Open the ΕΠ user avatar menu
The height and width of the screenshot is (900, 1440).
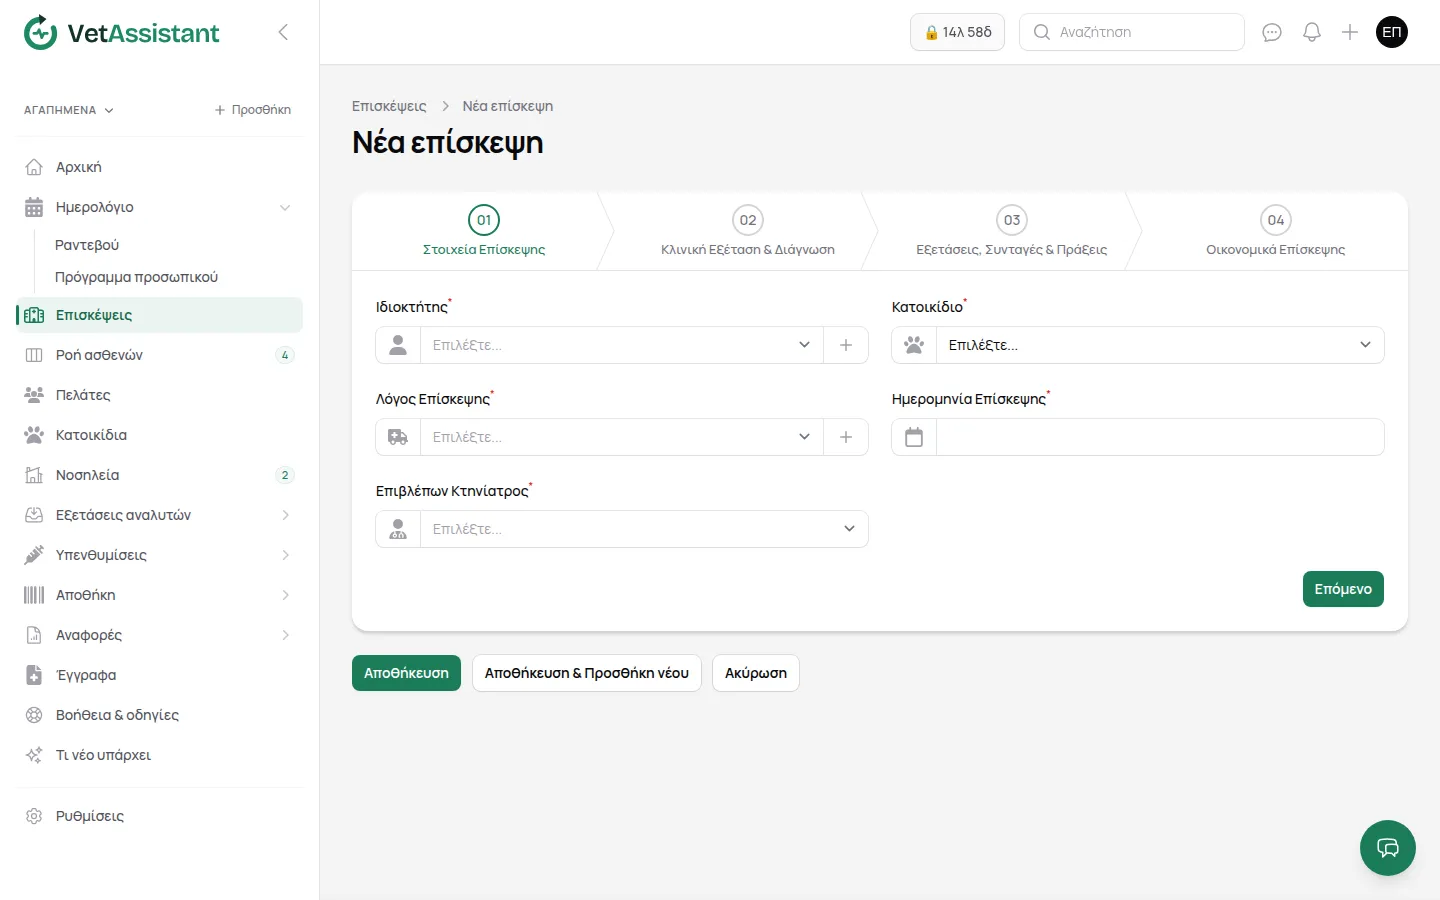(x=1392, y=32)
